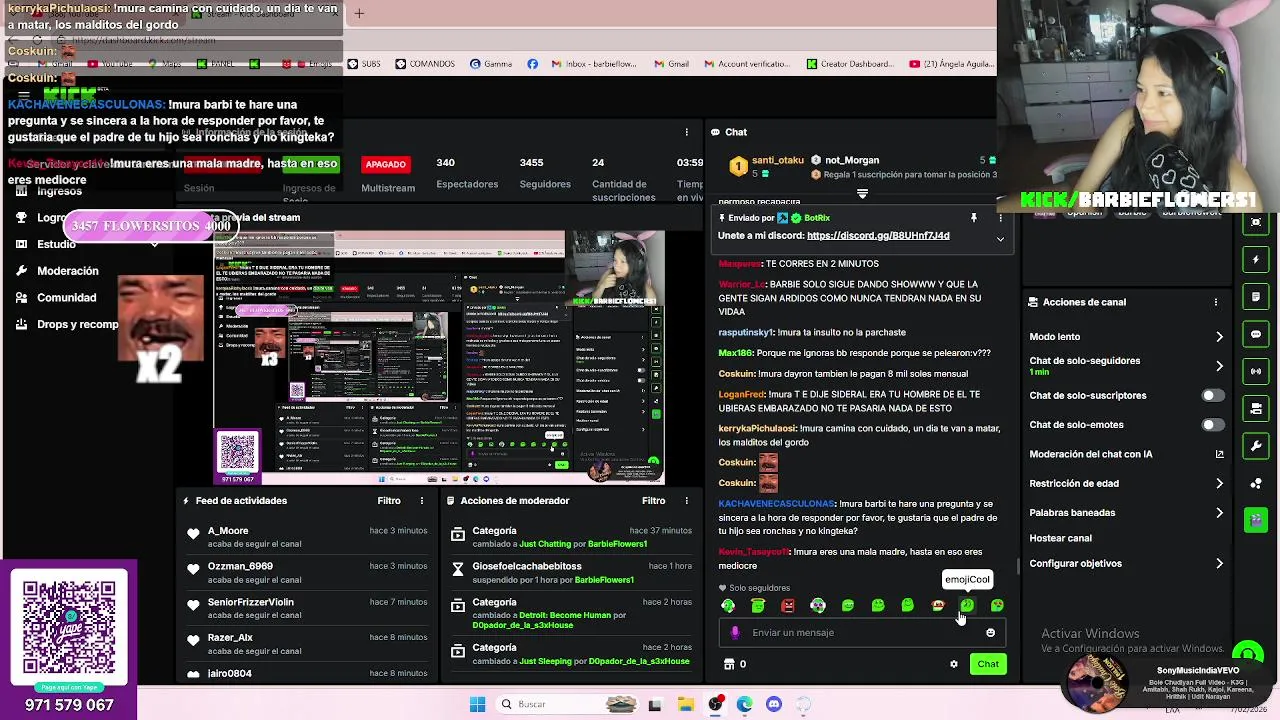Image resolution: width=1280 pixels, height=720 pixels.
Task: Open Filtro in Feed de actividades
Action: [389, 501]
